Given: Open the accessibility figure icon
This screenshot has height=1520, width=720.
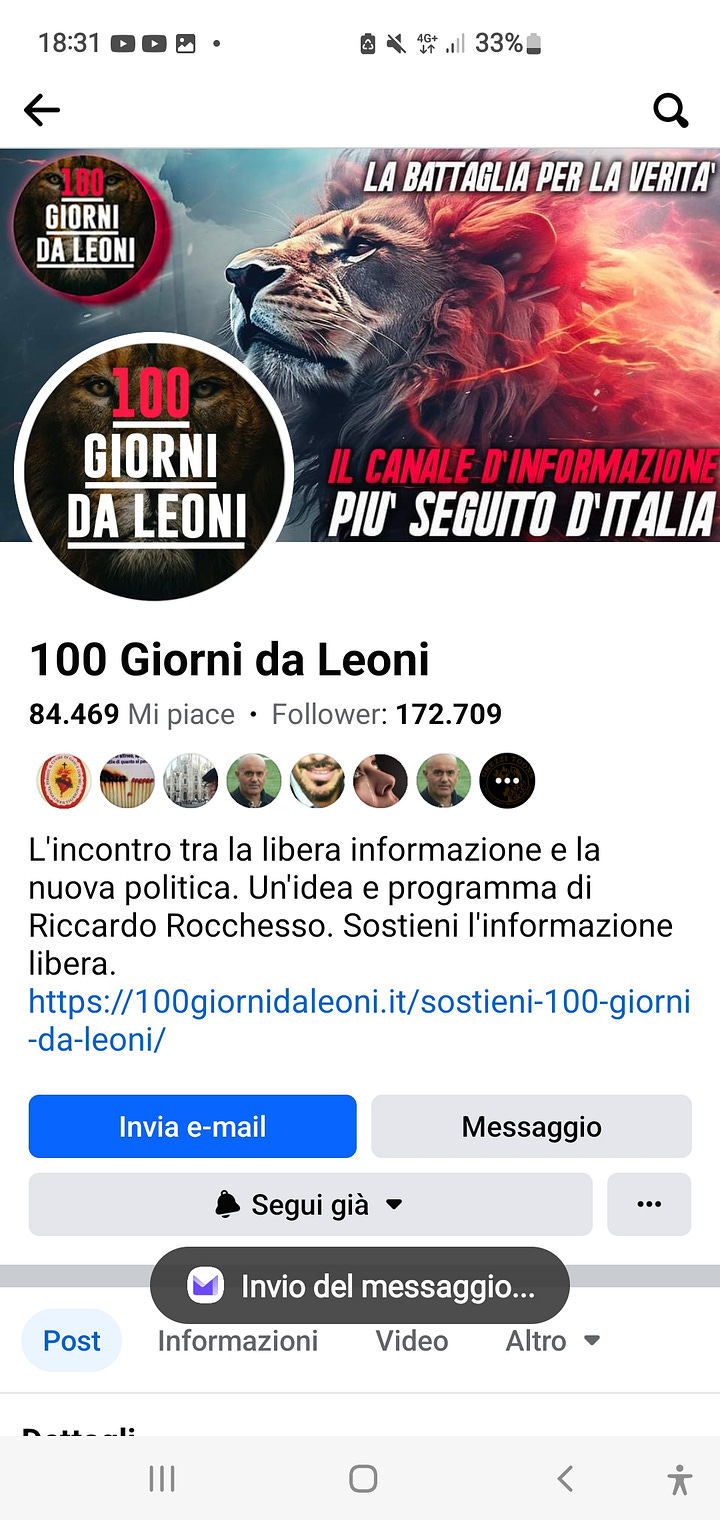Looking at the screenshot, I should (x=680, y=1478).
